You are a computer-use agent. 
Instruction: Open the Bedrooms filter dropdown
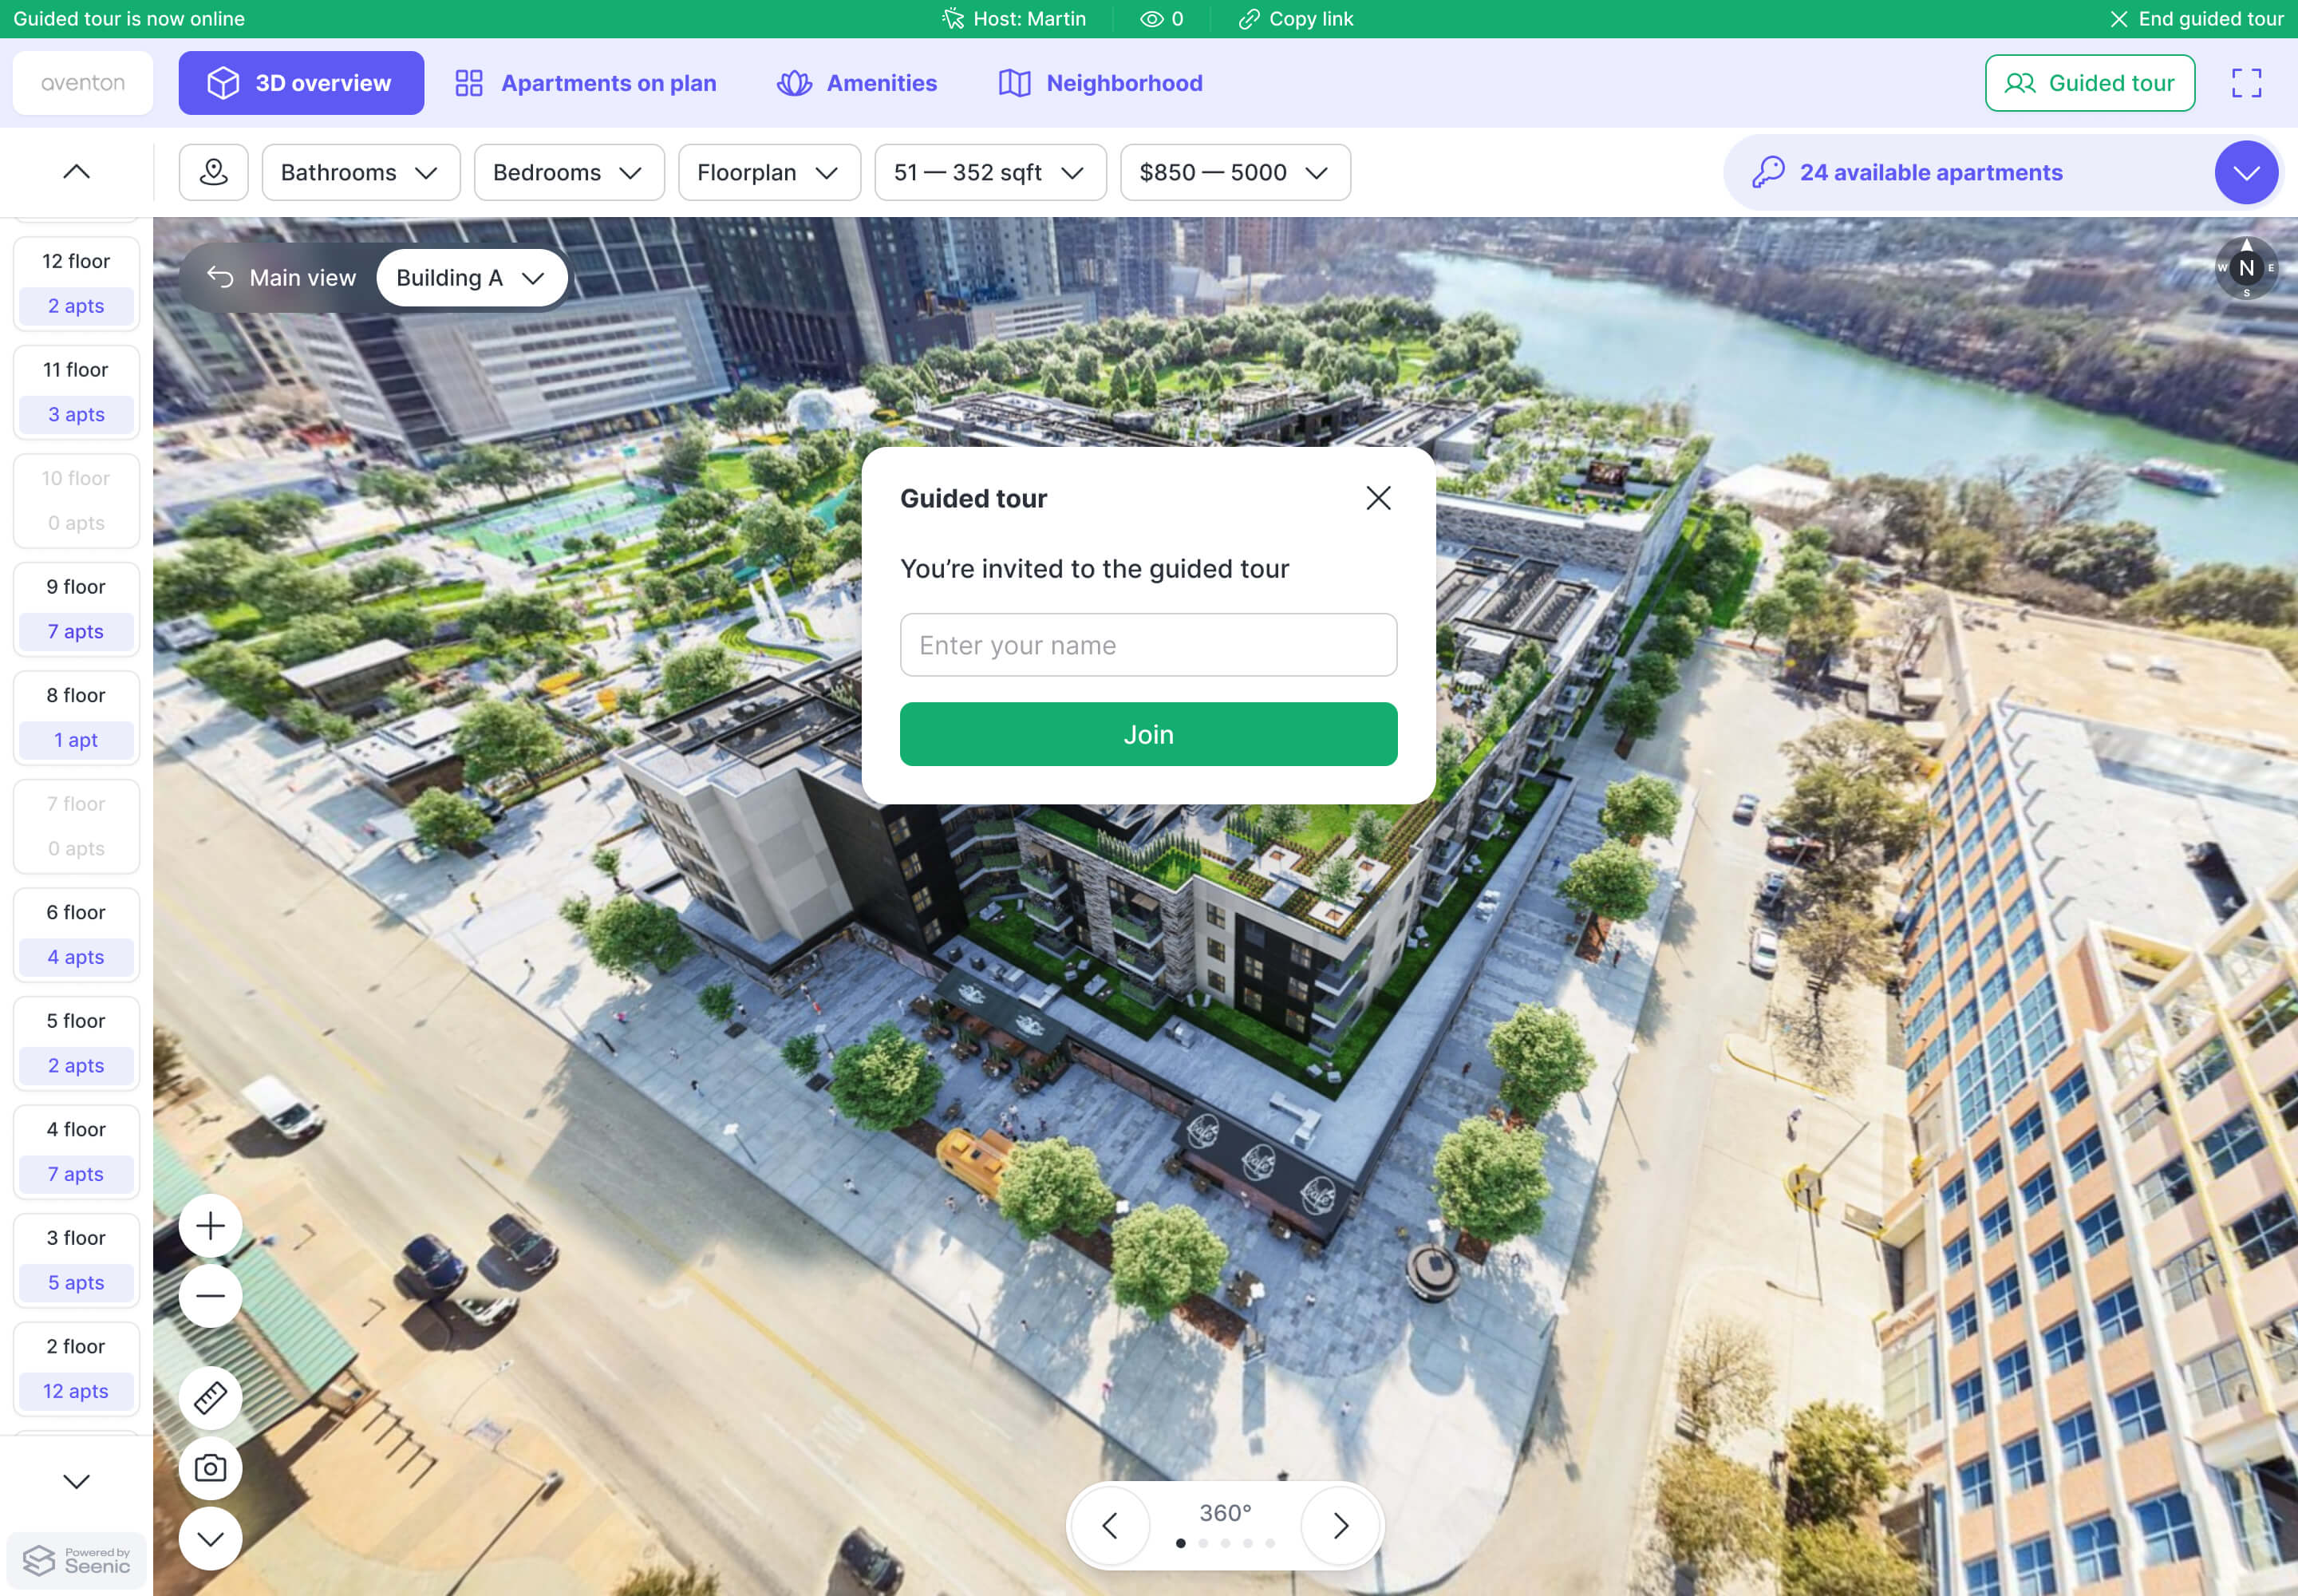coord(568,172)
